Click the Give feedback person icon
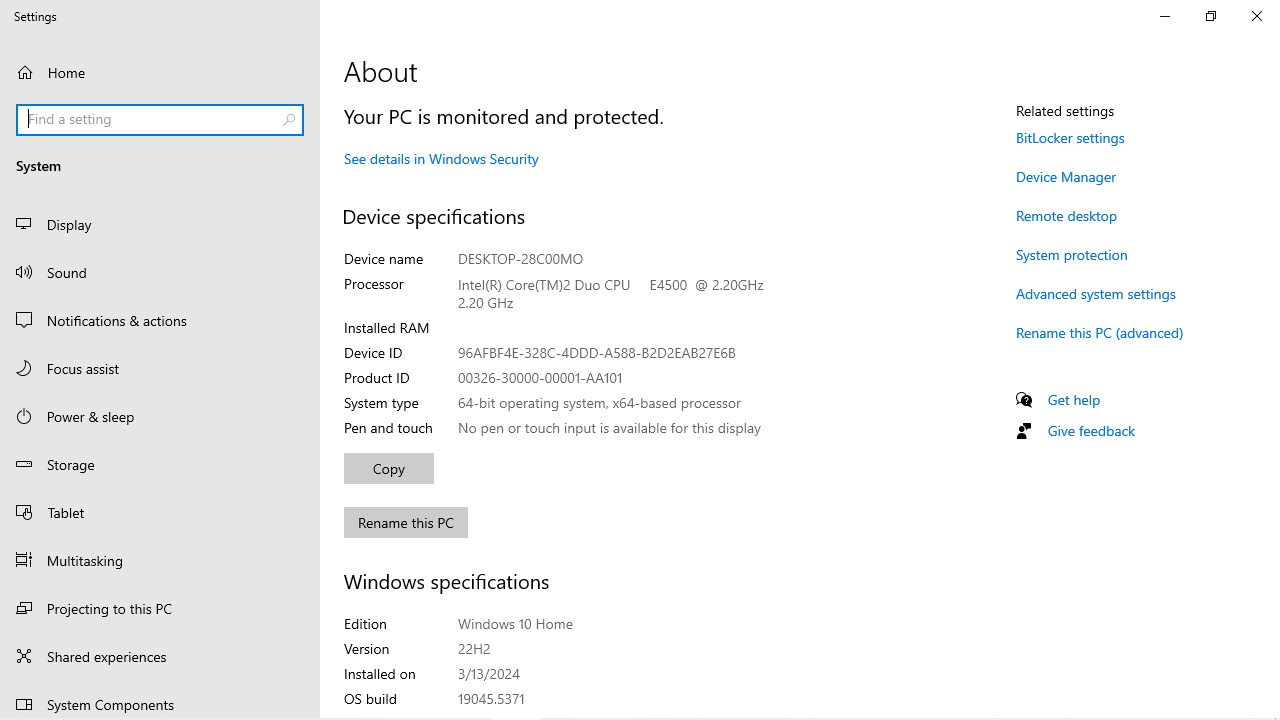Screen dimensions: 1280x720 point(1024,431)
